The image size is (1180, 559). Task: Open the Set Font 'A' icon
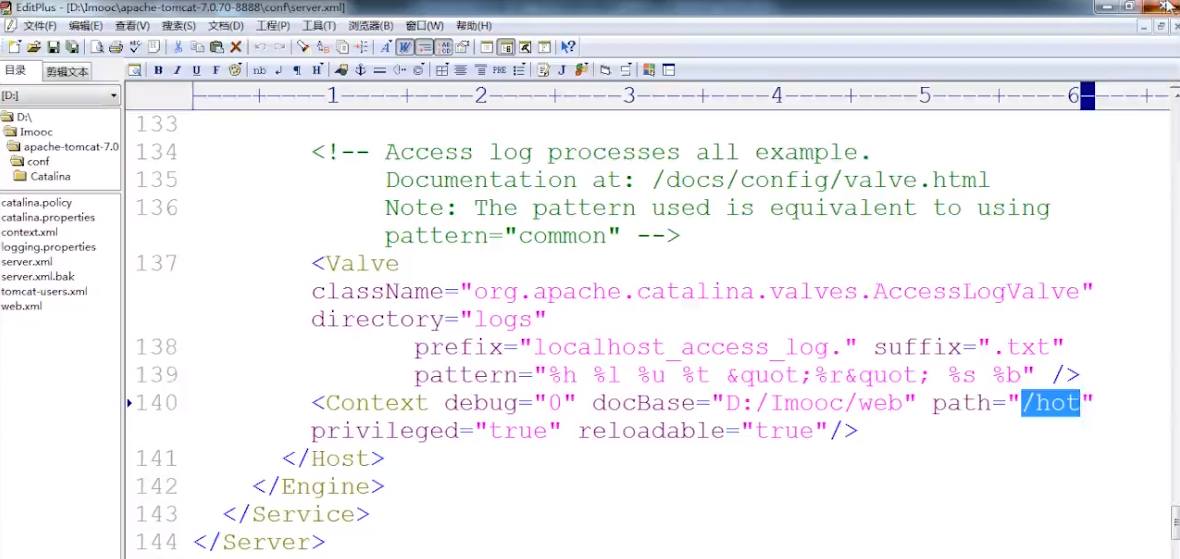[x=385, y=47]
